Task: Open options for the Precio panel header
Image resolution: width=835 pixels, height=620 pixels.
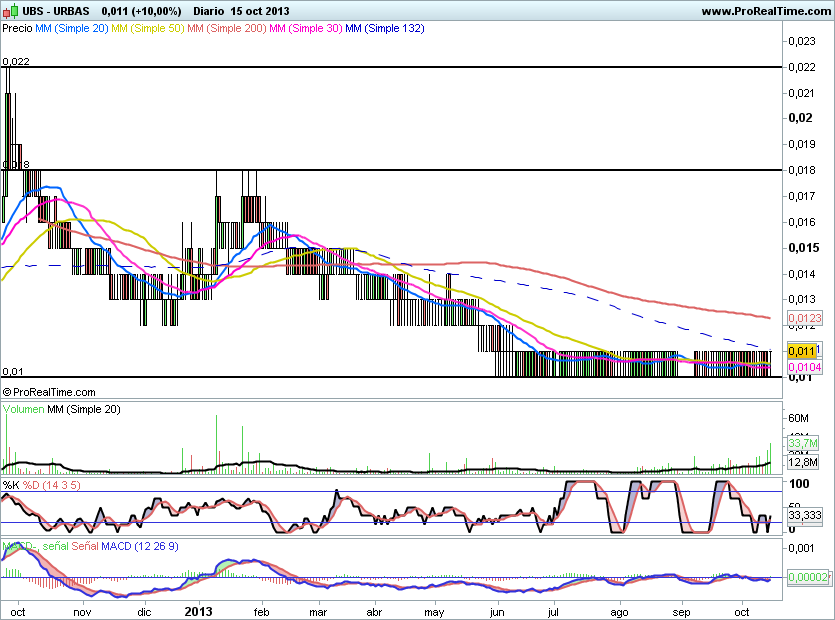Action: [16, 28]
